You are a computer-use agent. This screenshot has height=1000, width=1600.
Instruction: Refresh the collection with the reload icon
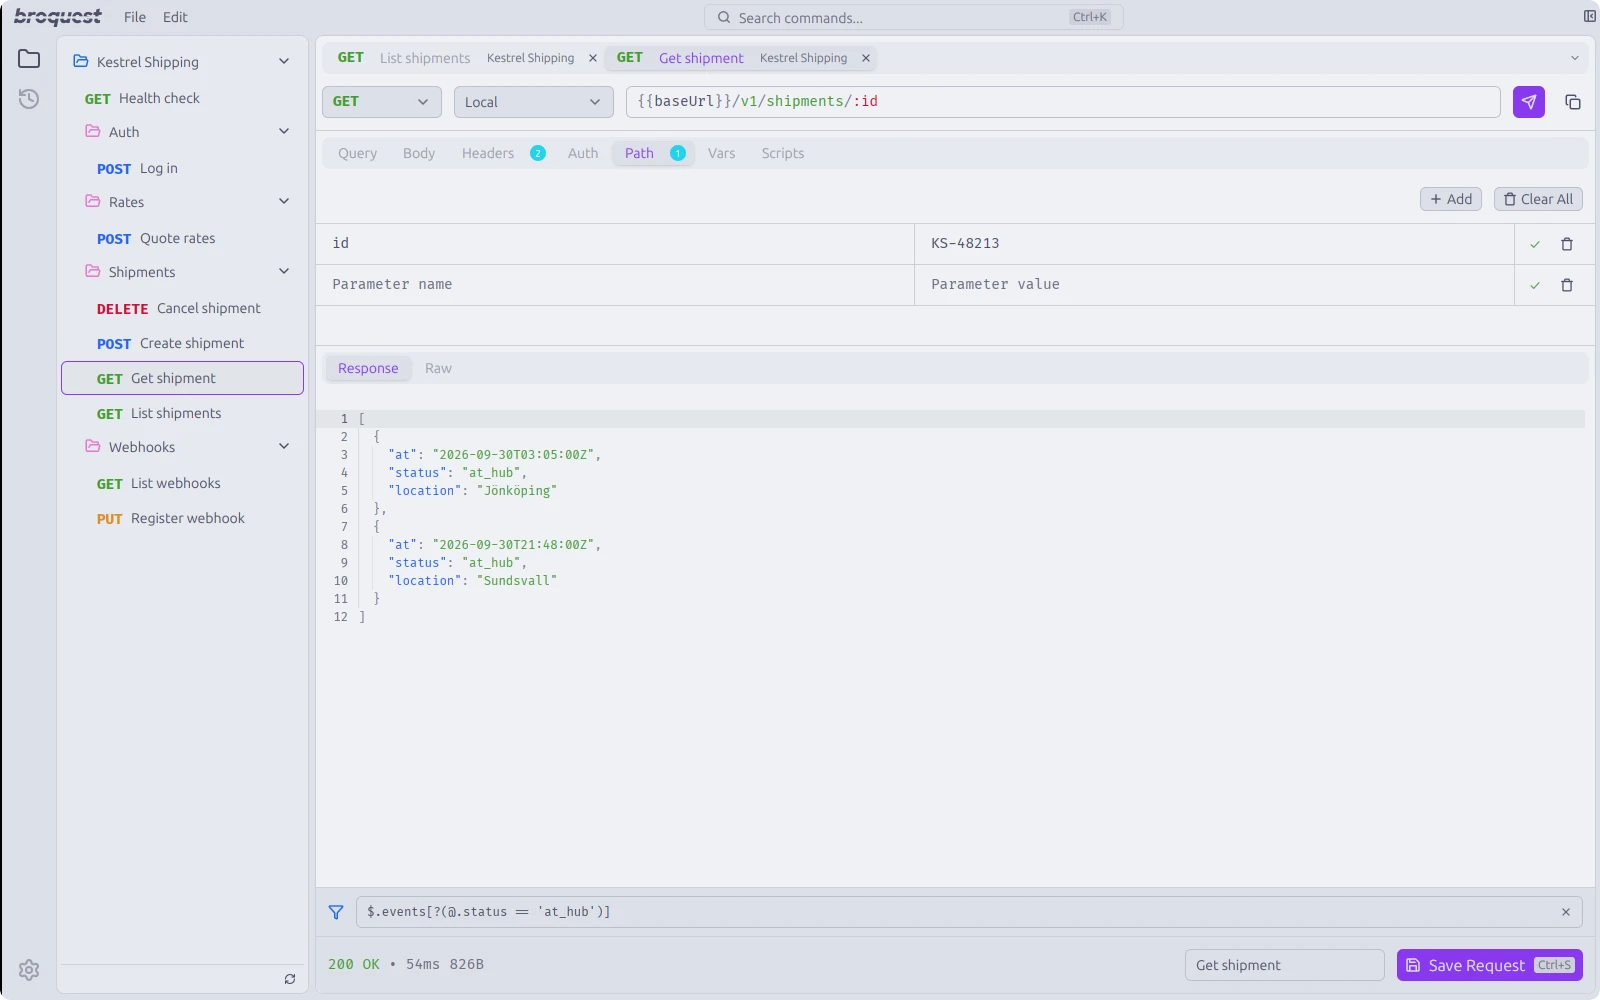tap(290, 979)
